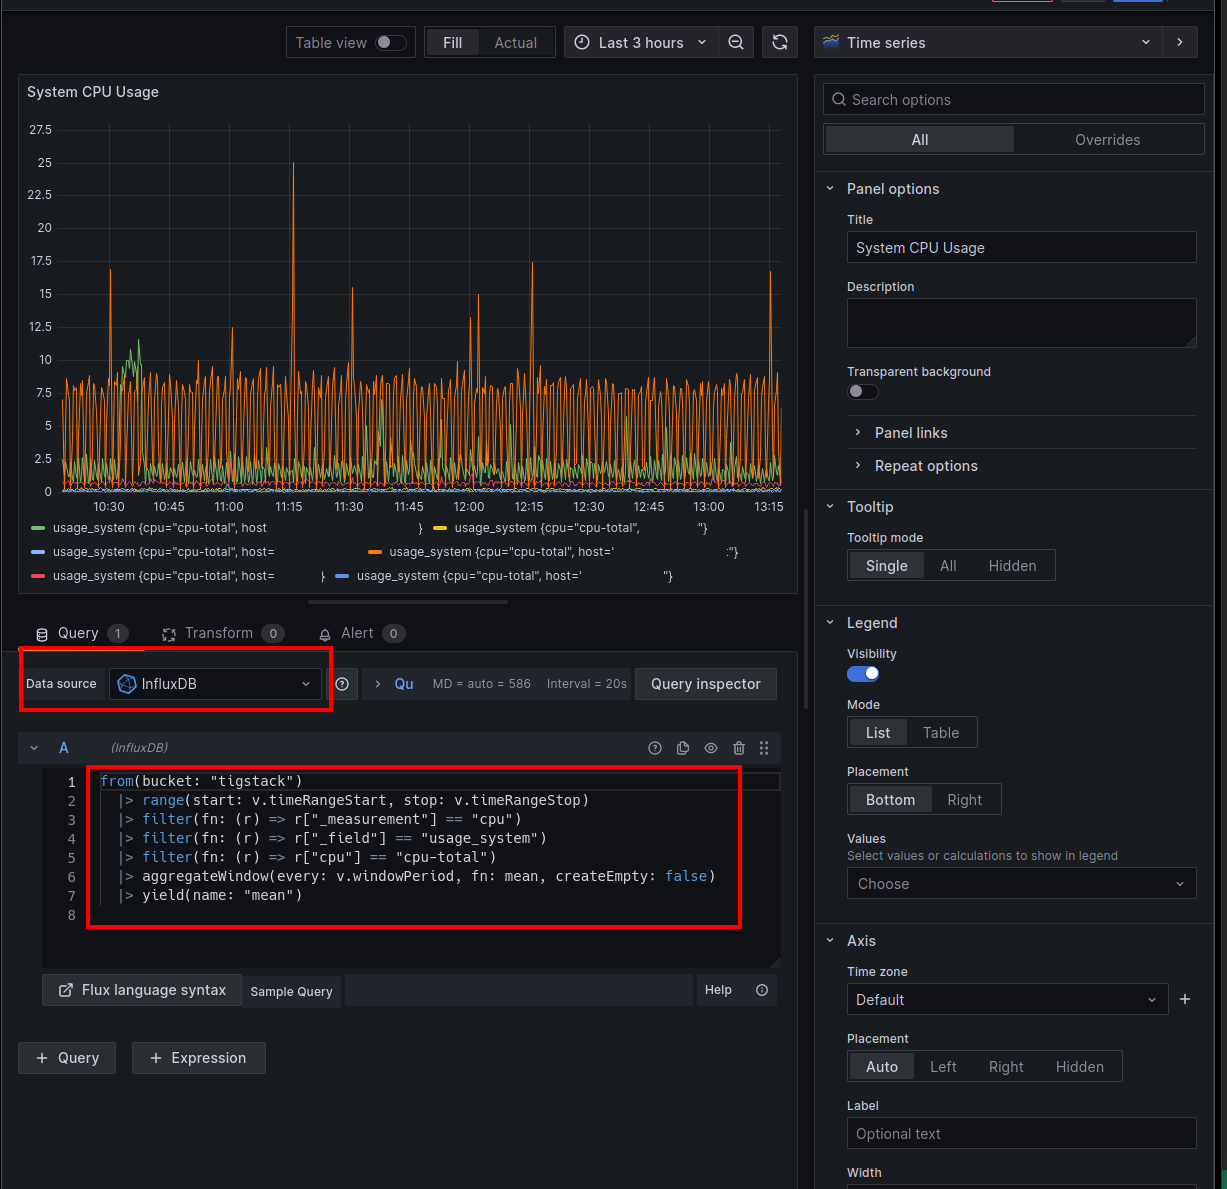
Task: Click the Flux language syntax link
Action: point(141,990)
